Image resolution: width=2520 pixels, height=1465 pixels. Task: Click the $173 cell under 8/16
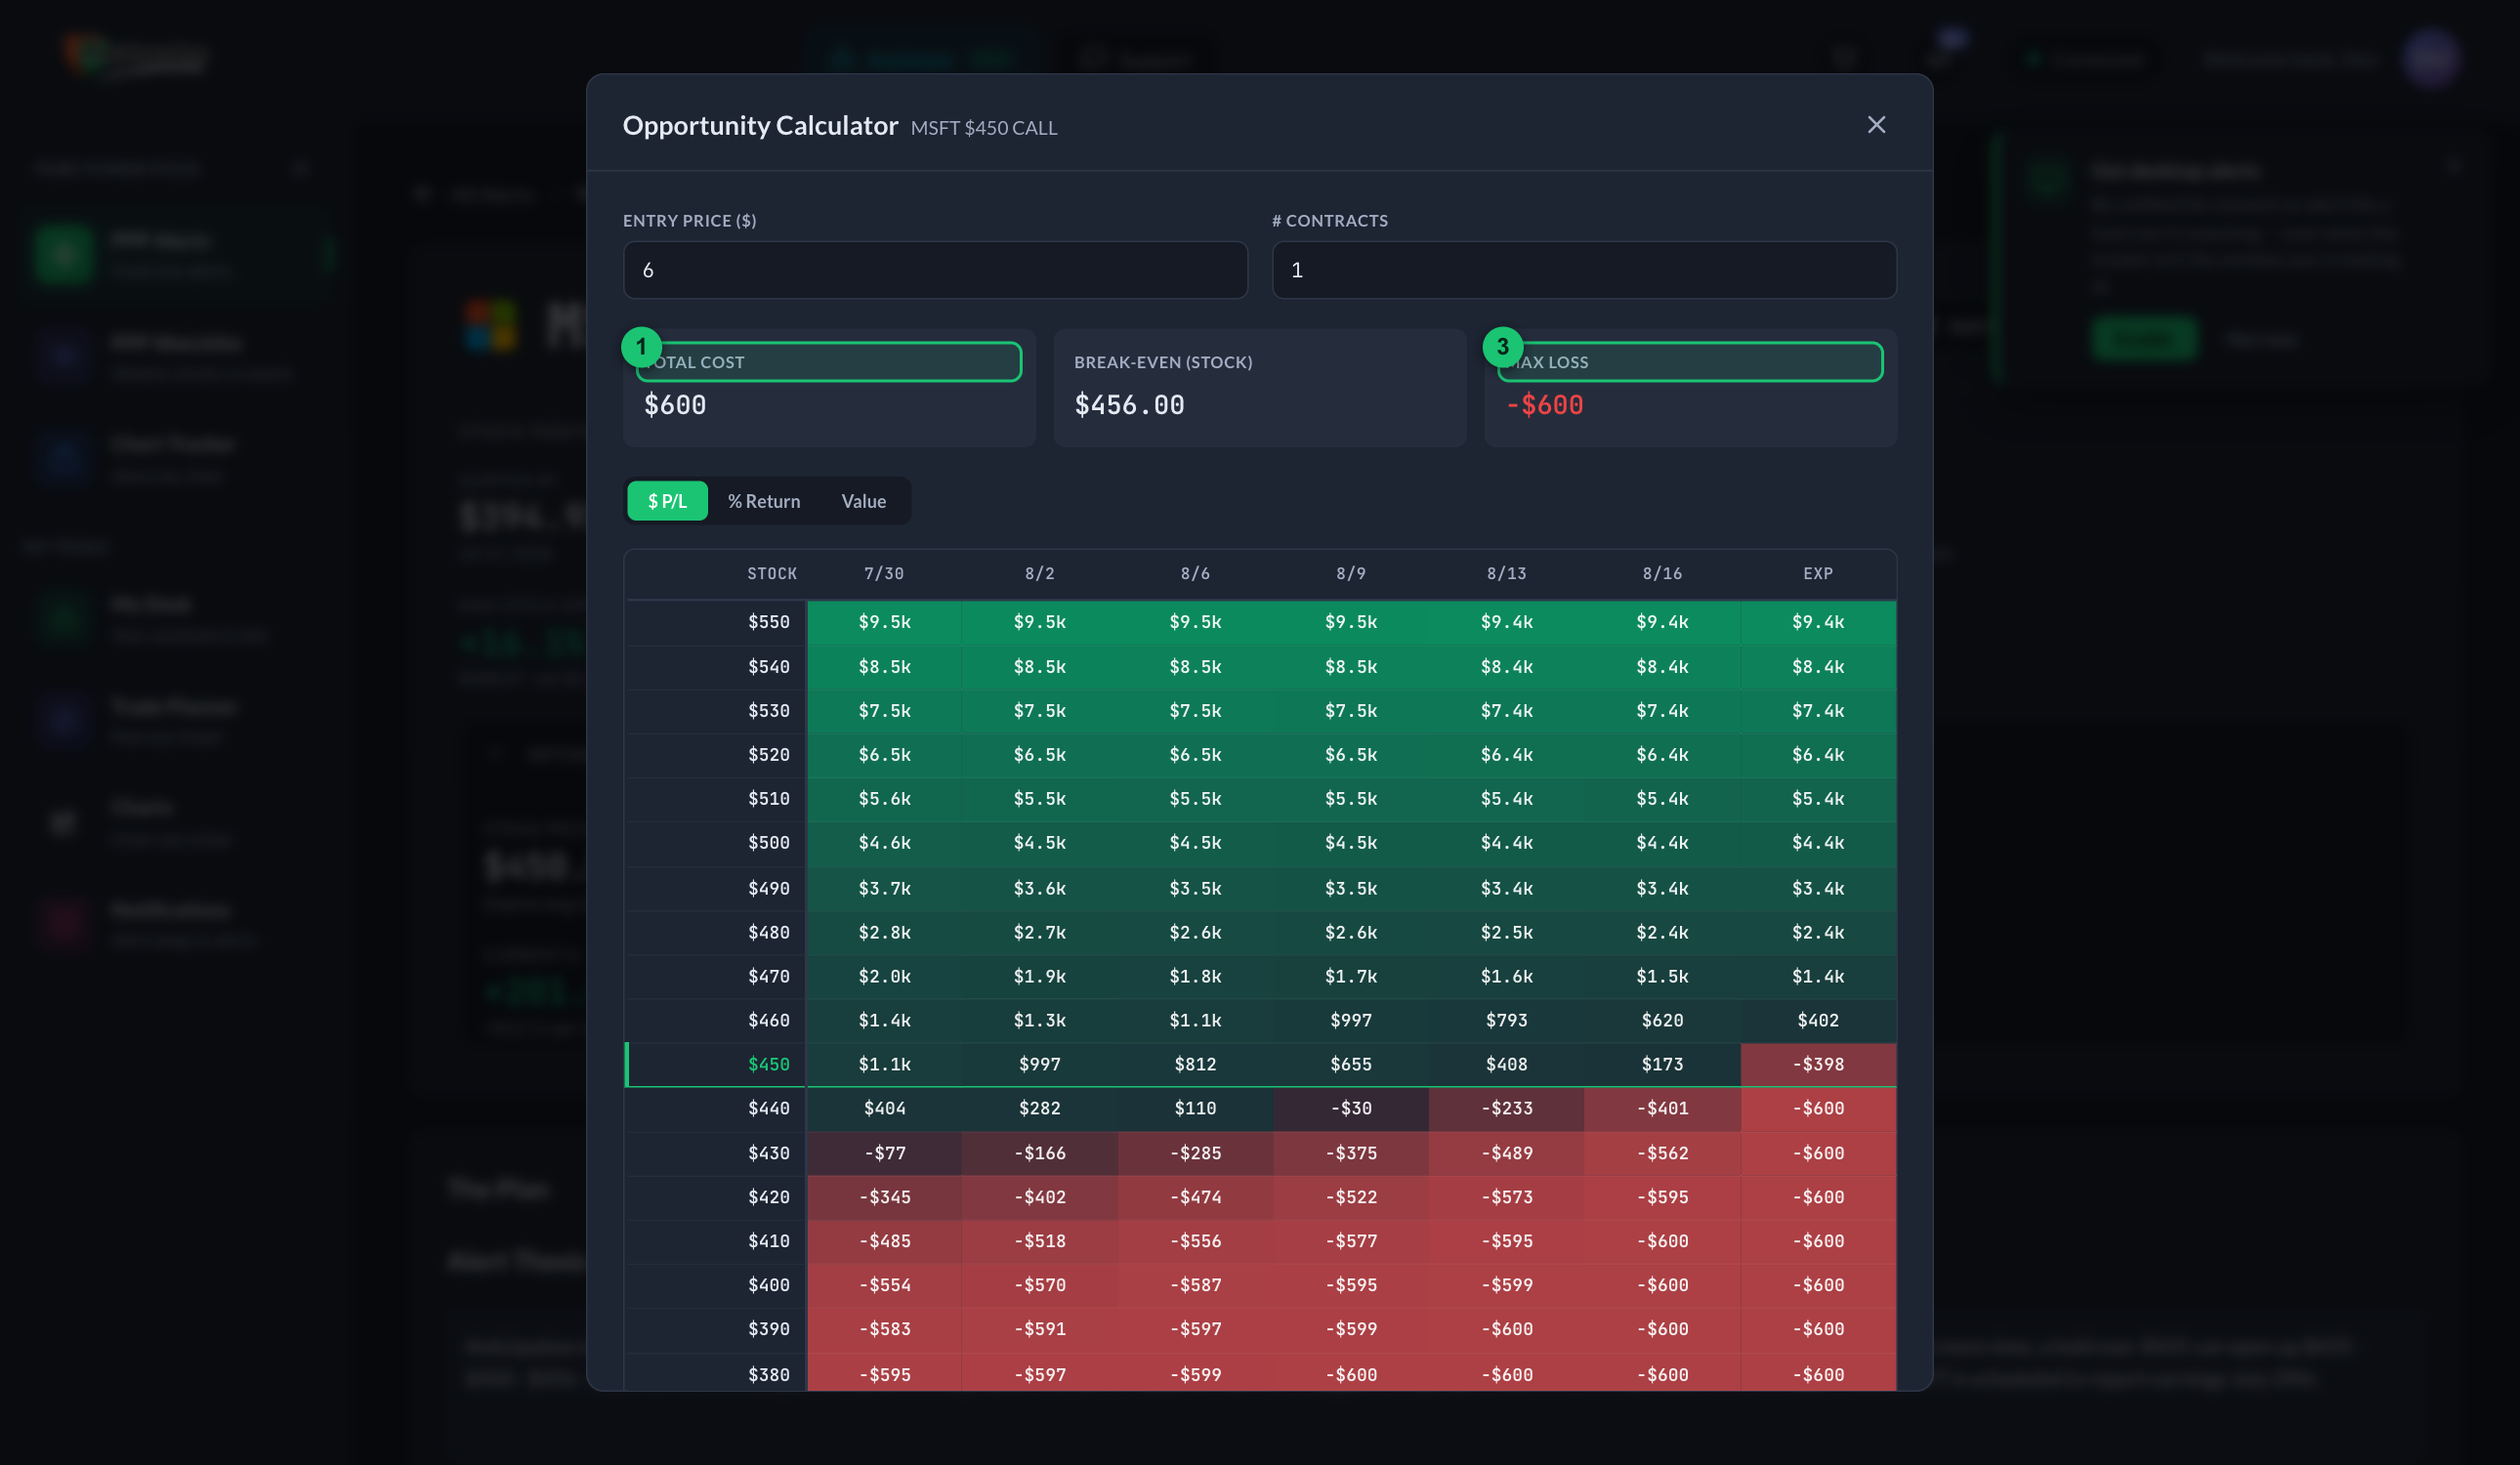tap(1662, 1064)
